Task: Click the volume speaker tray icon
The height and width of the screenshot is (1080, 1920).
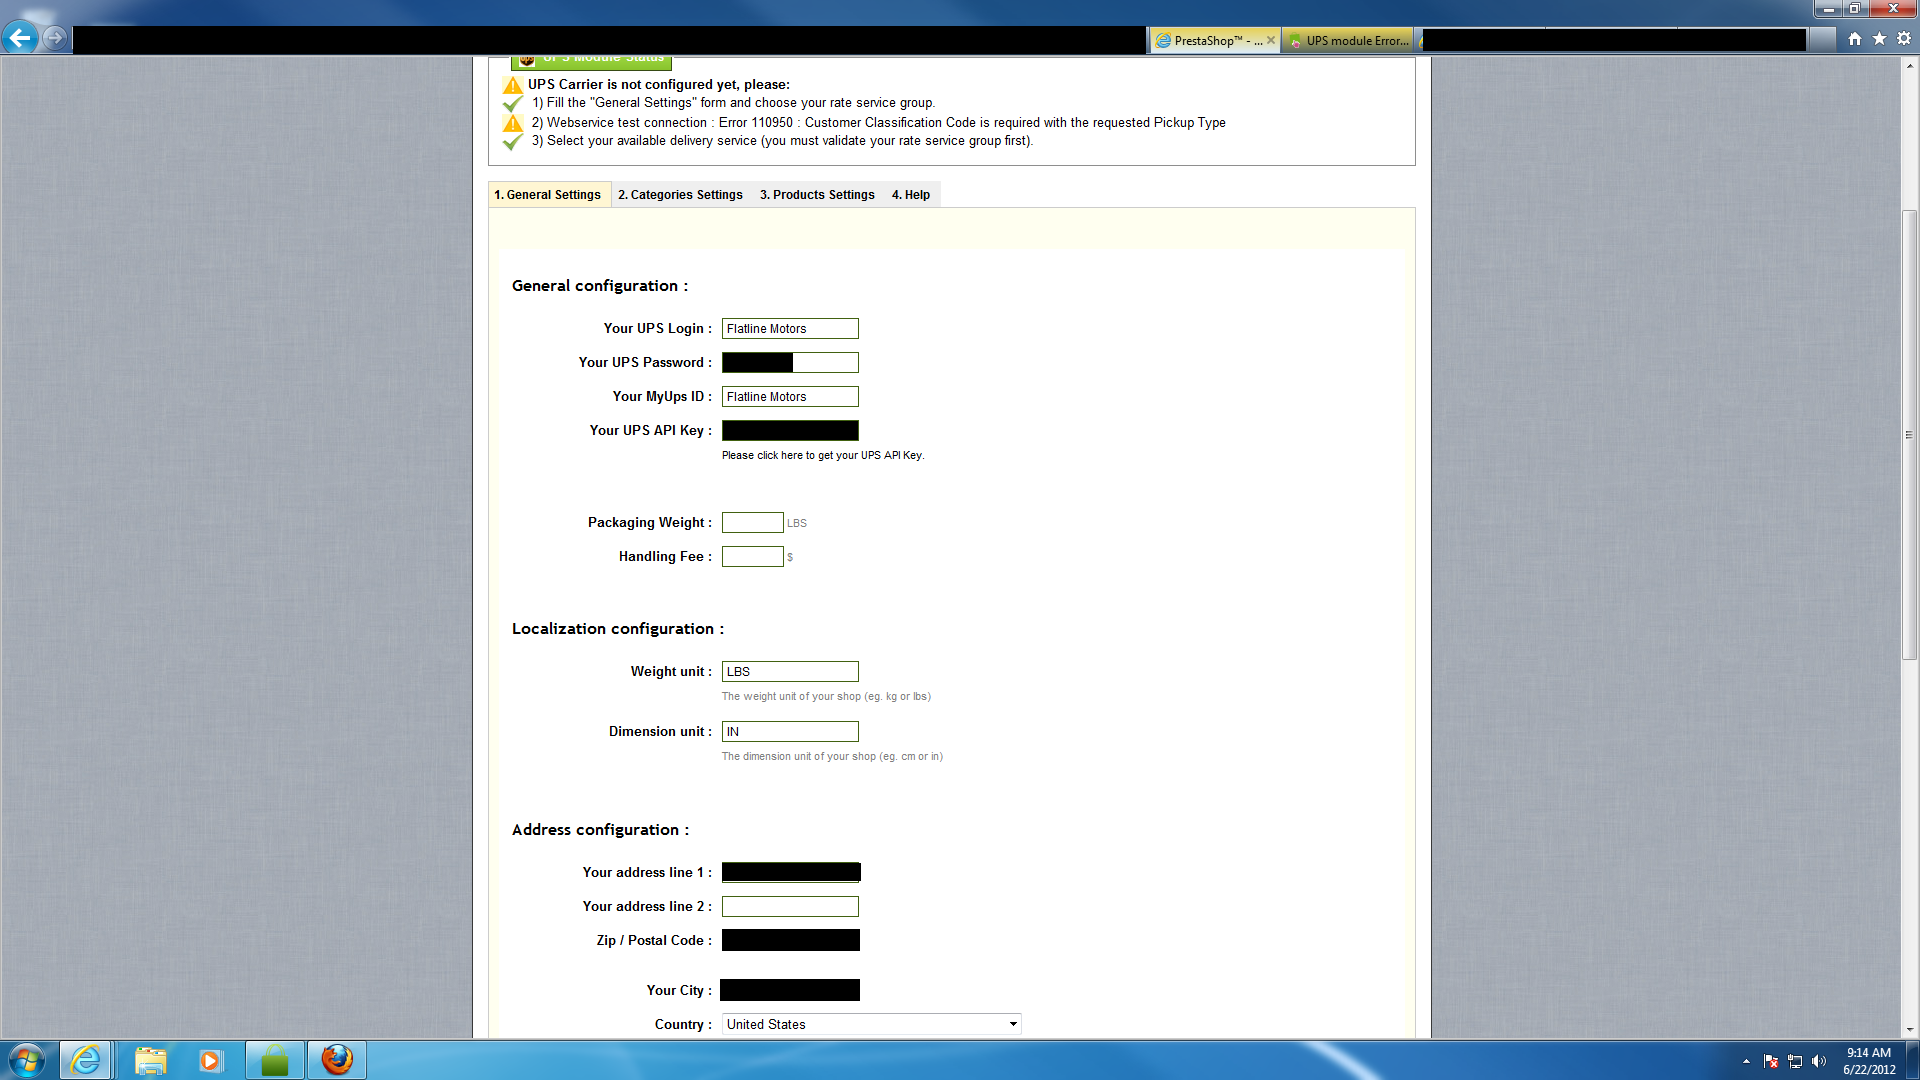Action: tap(1818, 1061)
